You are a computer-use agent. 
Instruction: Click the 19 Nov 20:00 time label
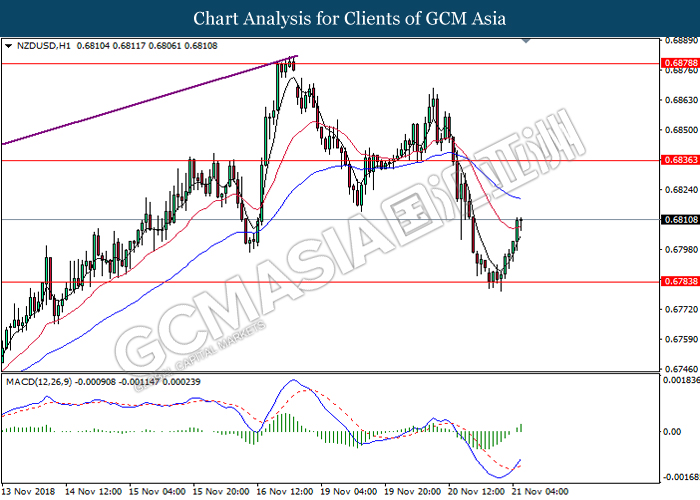pos(412,492)
